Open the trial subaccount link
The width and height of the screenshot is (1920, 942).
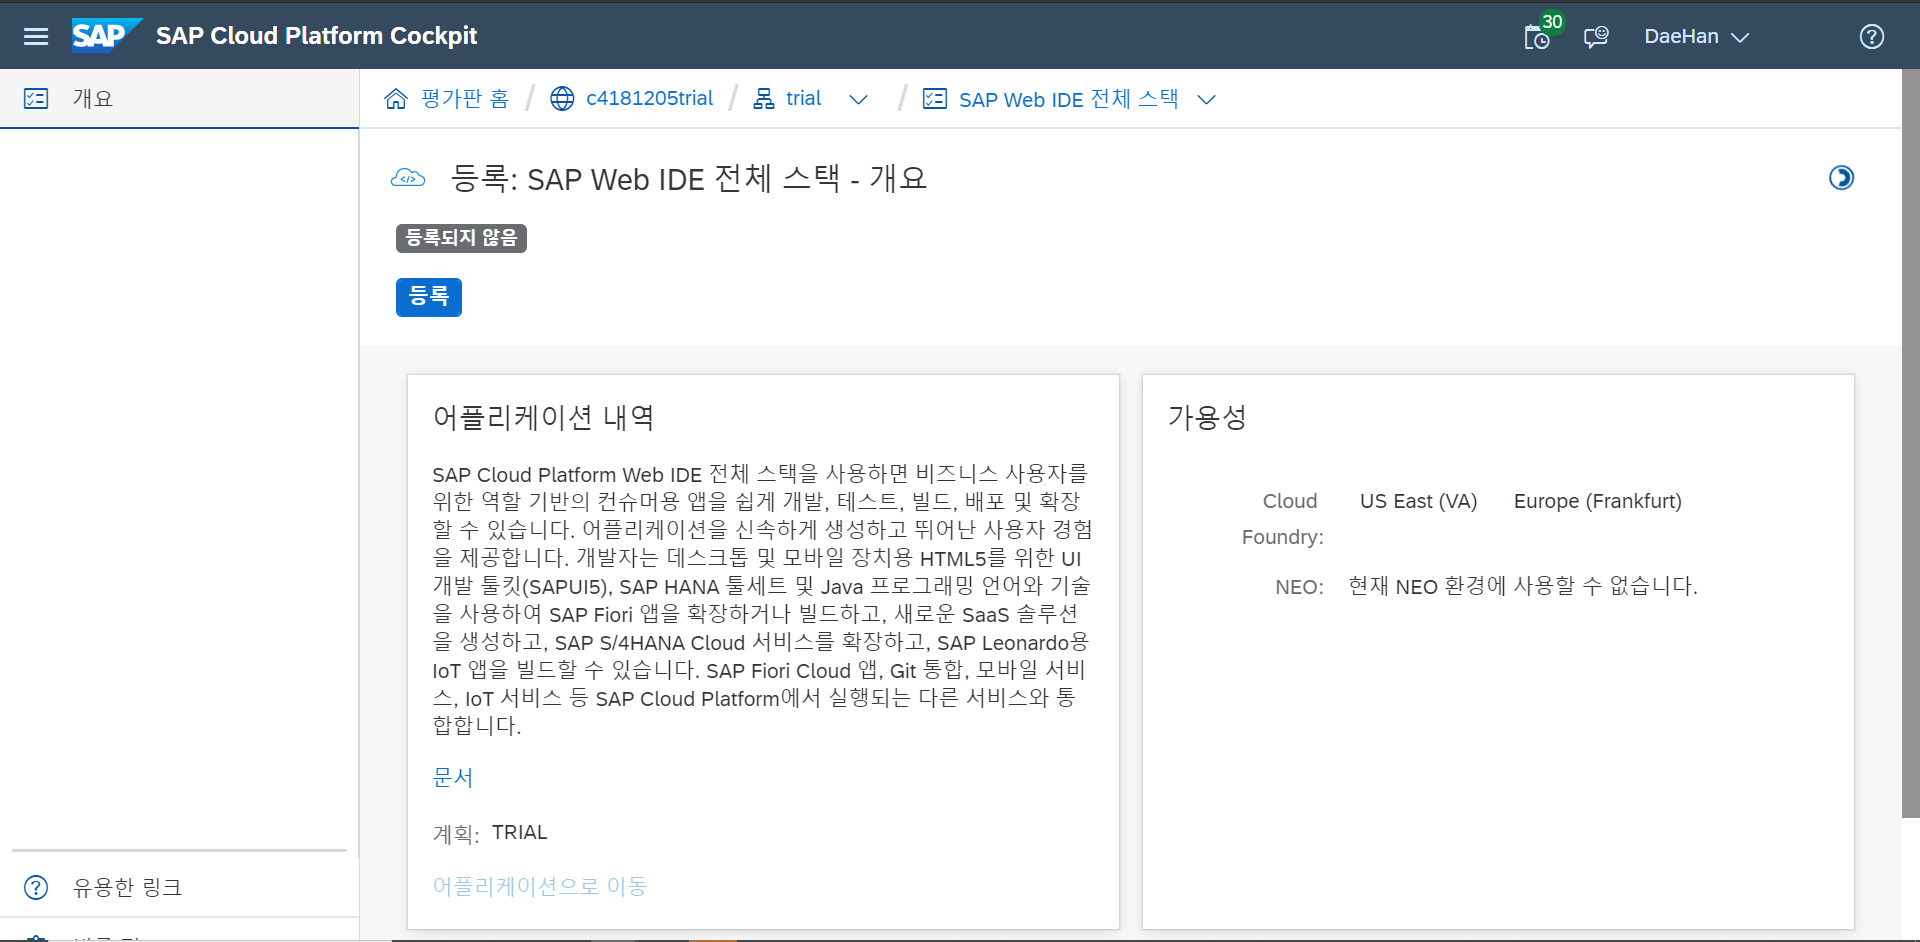pyautogui.click(x=803, y=99)
